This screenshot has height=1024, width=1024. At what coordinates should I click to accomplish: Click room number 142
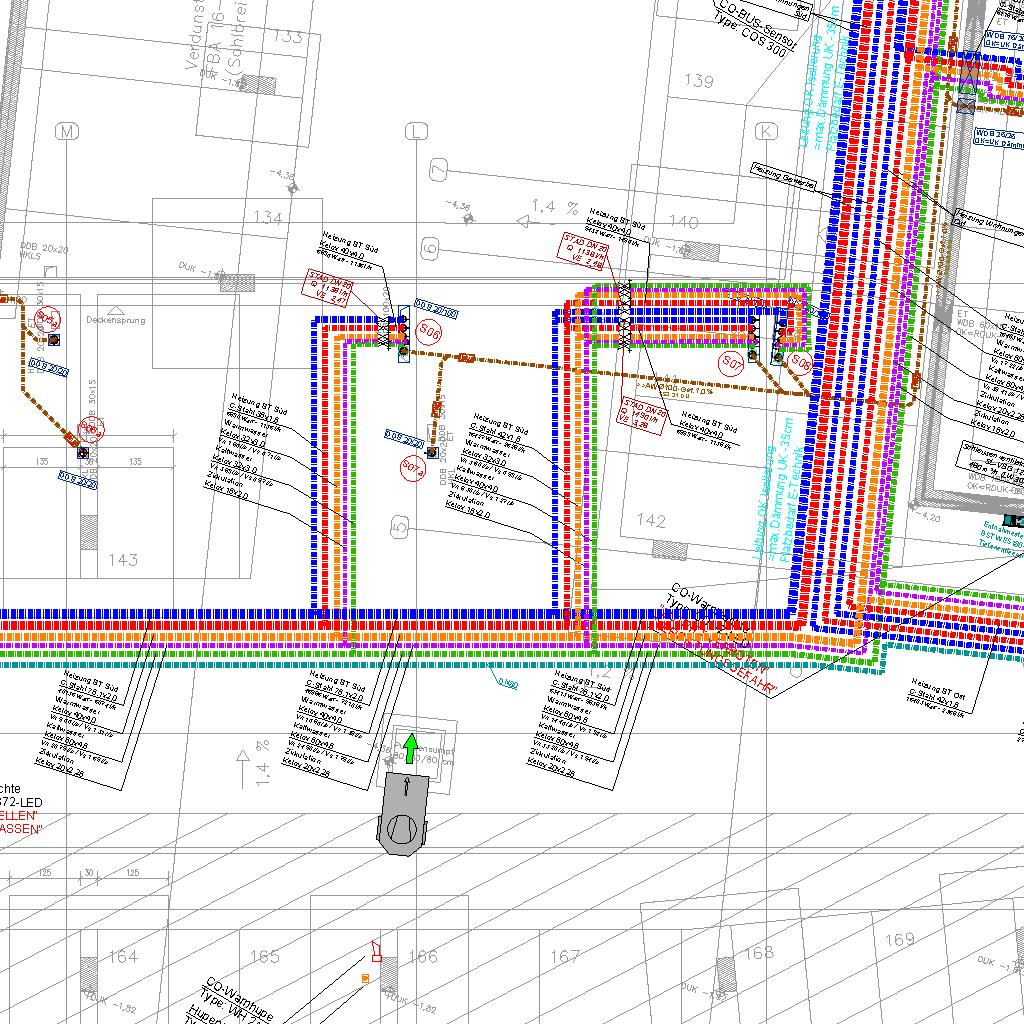[650, 521]
